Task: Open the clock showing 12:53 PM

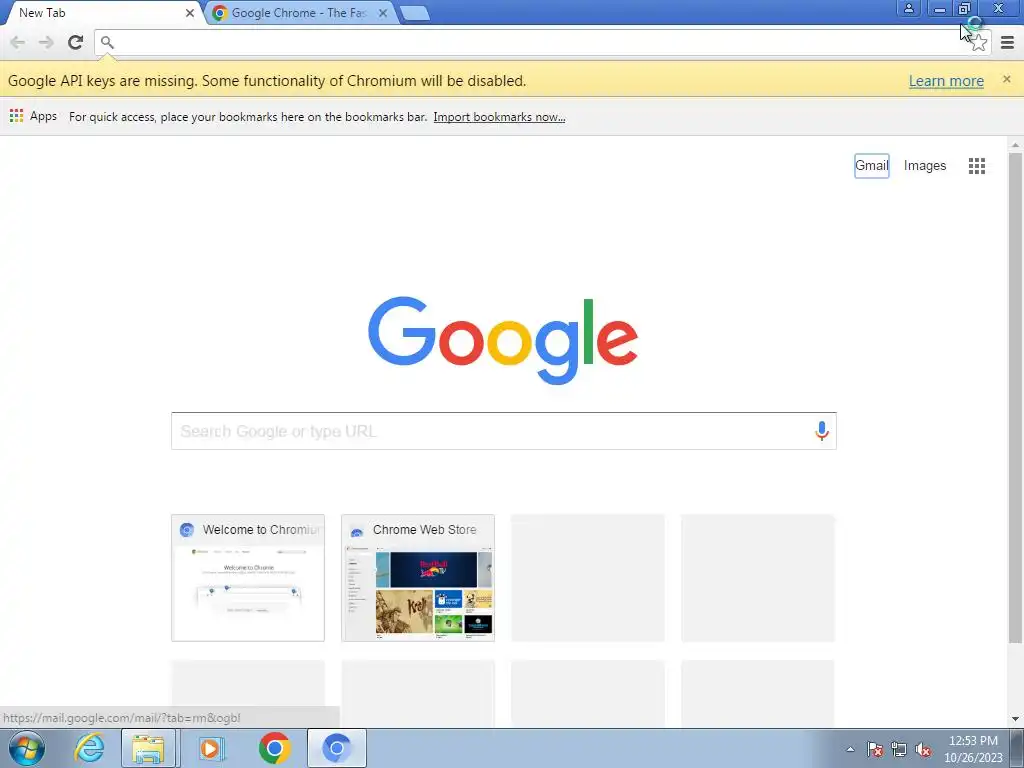Action: (x=973, y=749)
